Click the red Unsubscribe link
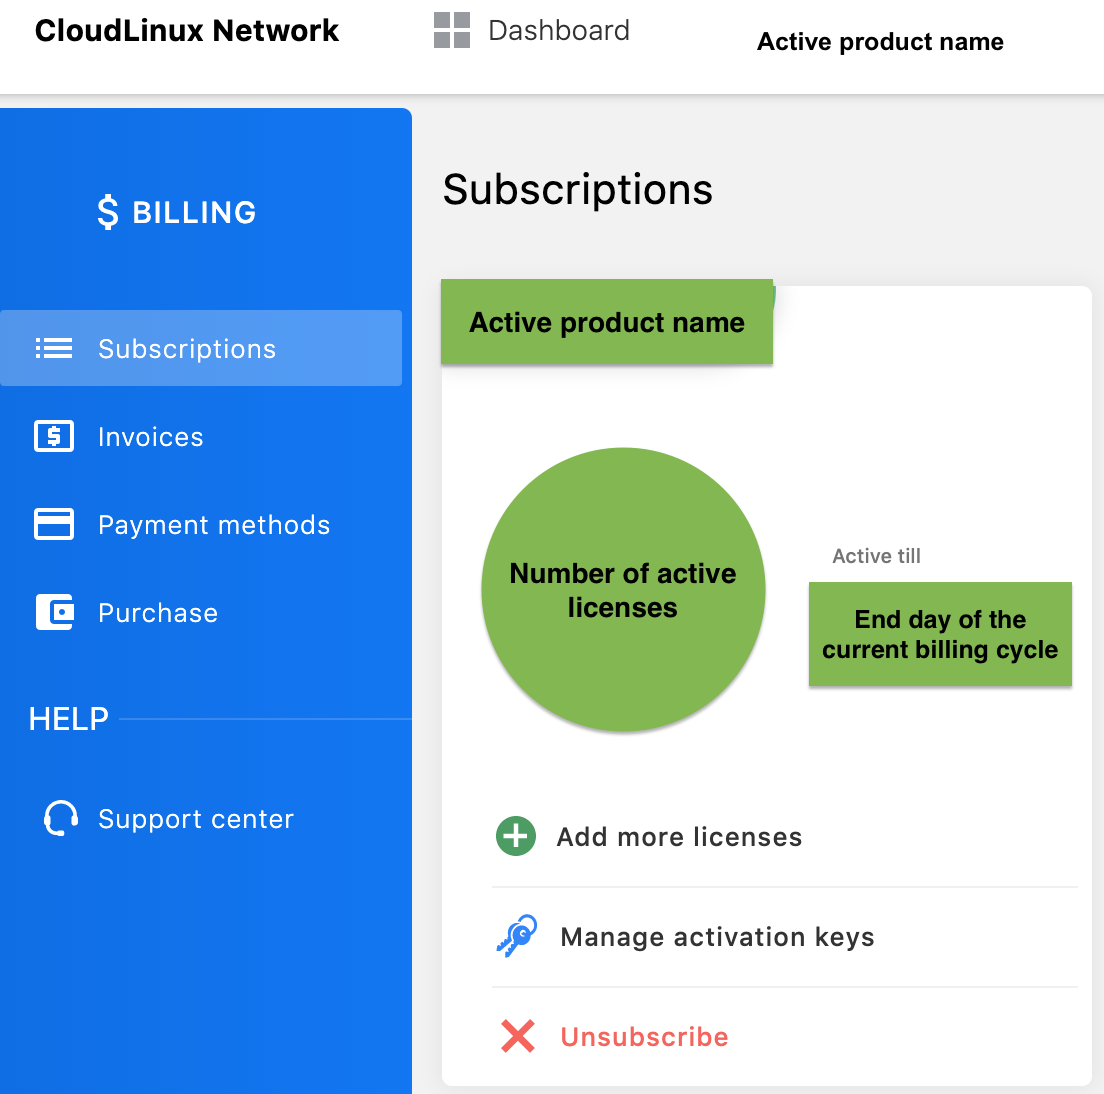This screenshot has width=1104, height=1094. coord(644,1037)
